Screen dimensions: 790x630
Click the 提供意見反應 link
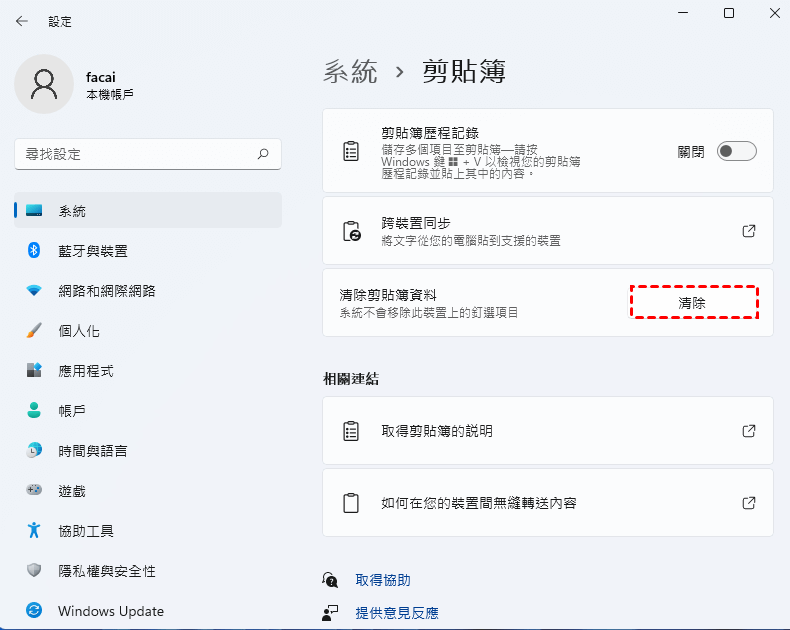pyautogui.click(x=396, y=612)
